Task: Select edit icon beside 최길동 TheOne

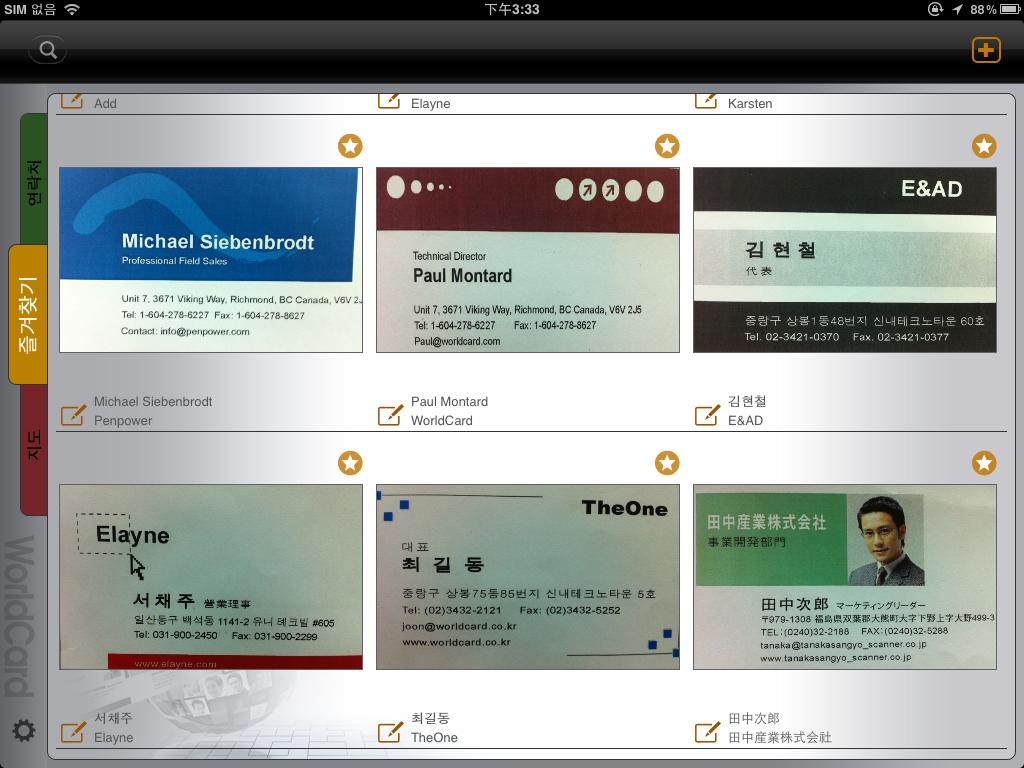Action: click(390, 731)
